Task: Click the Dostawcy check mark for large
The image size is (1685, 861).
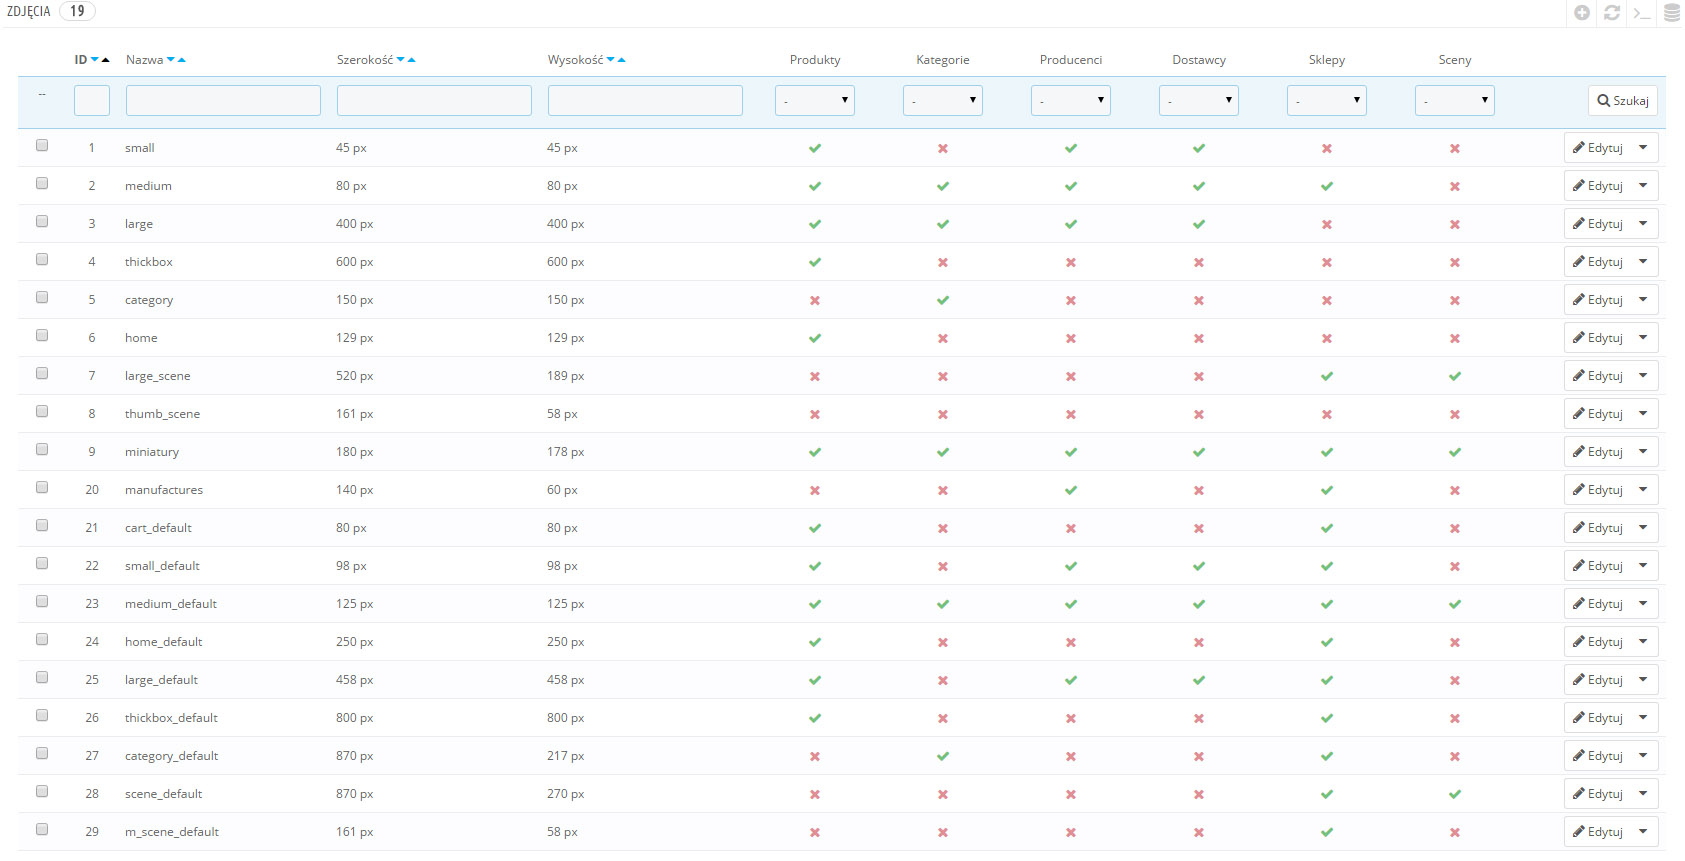Action: coord(1199,224)
